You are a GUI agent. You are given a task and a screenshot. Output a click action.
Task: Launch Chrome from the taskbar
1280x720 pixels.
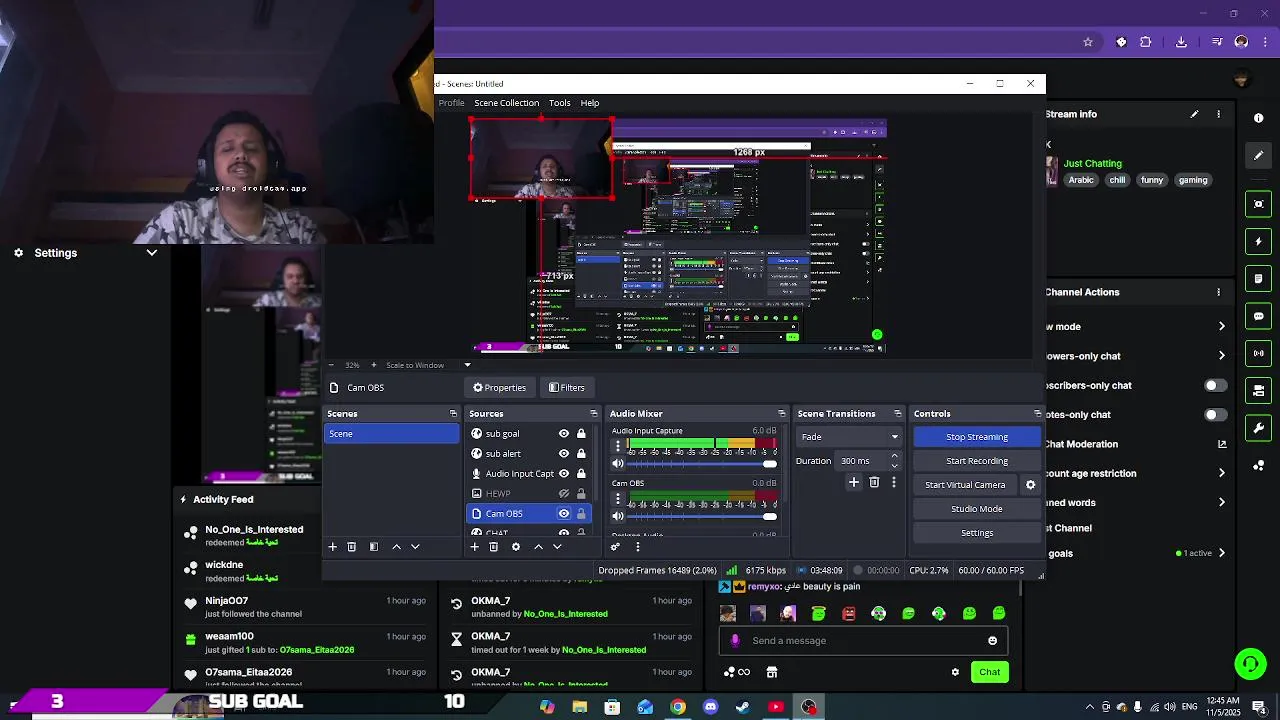678,707
